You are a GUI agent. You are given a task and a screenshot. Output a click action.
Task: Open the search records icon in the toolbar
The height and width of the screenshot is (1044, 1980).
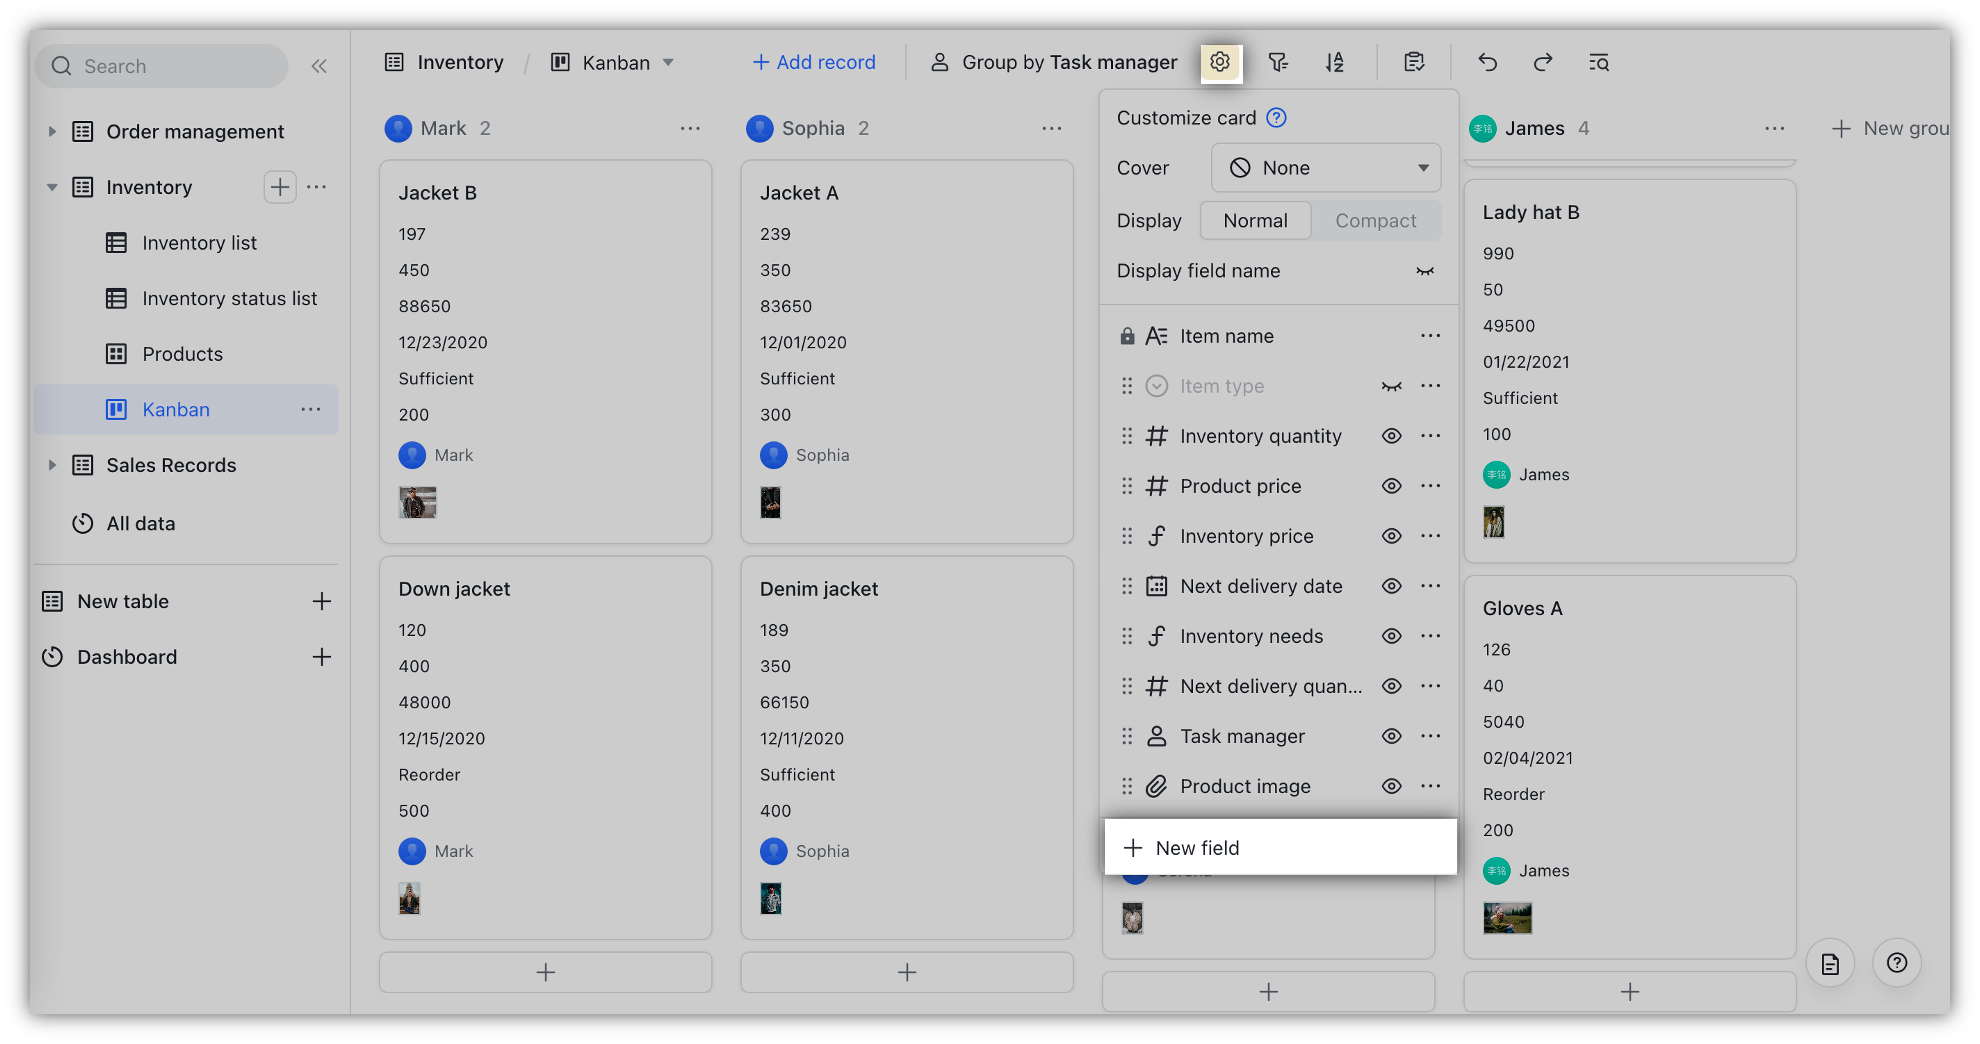(x=1598, y=62)
